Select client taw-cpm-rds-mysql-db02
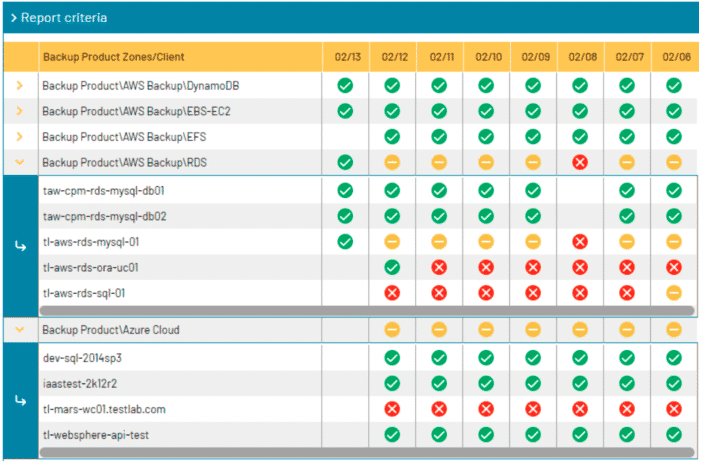Screen dimensions: 702x464 pyautogui.click(x=104, y=216)
